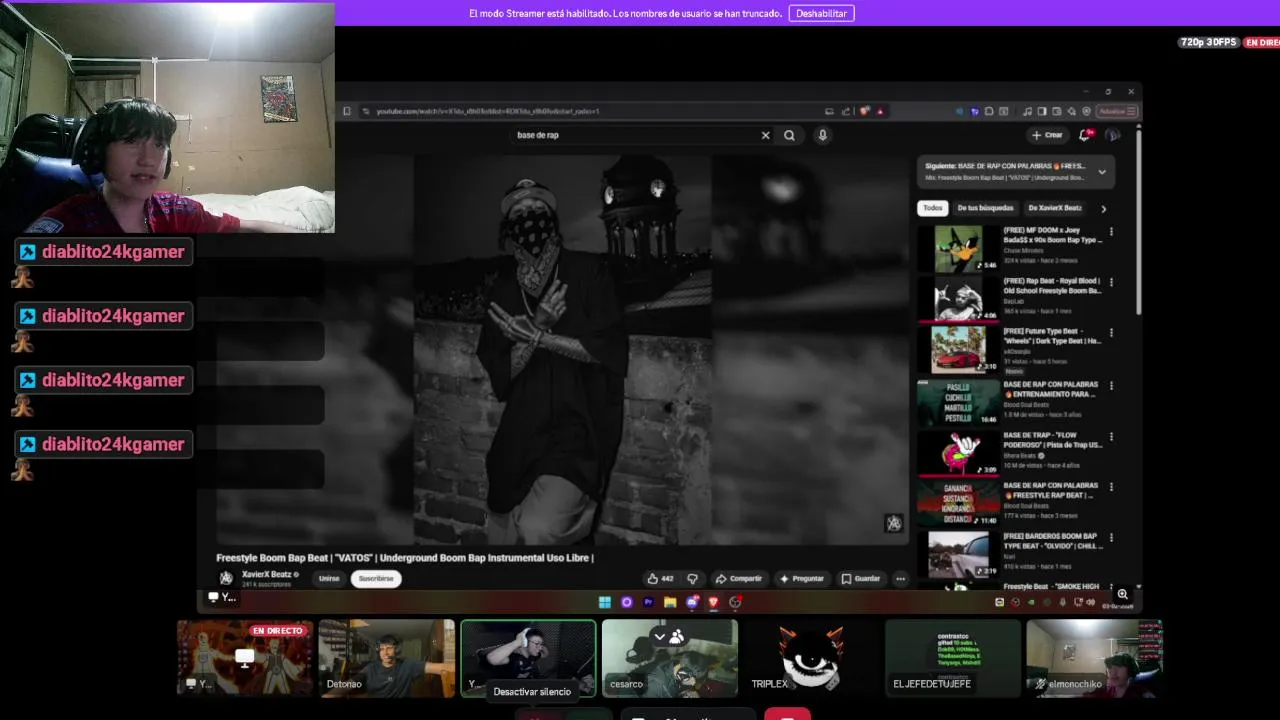Open options for Future Type Beat "Wheels"
The height and width of the screenshot is (720, 1280).
(1111, 333)
